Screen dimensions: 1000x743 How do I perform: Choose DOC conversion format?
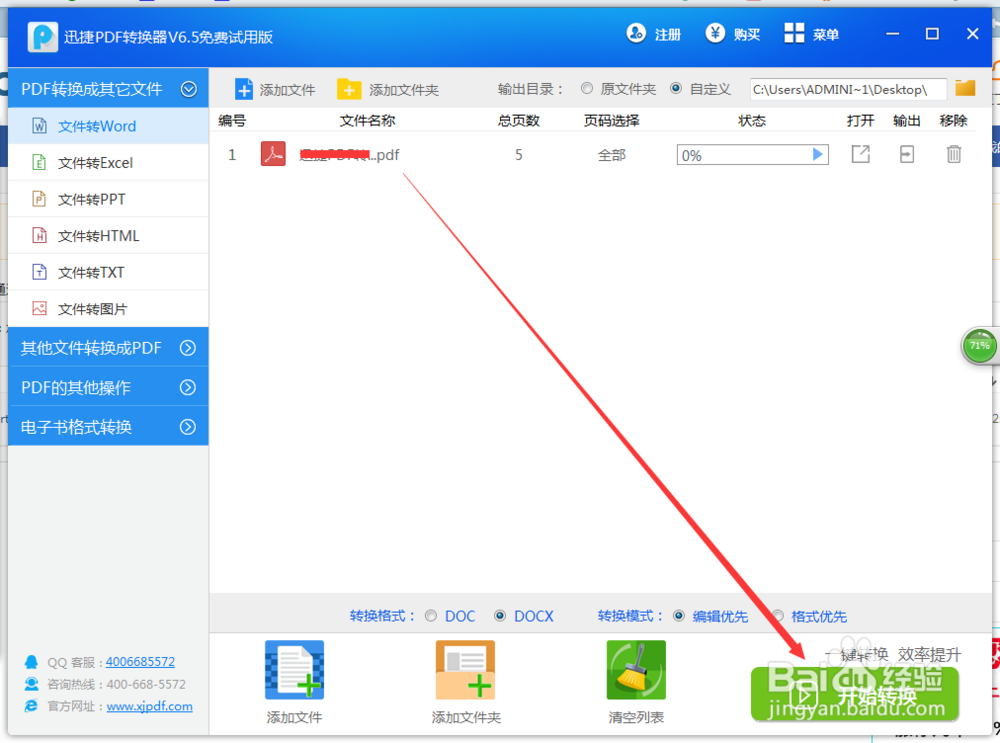pyautogui.click(x=431, y=615)
